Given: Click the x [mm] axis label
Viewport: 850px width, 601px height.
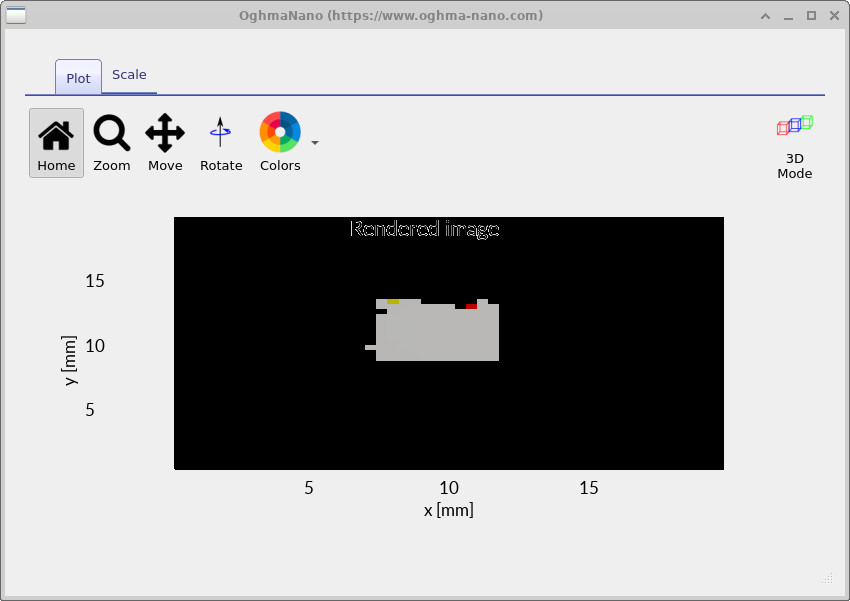Looking at the screenshot, I should 449,510.
